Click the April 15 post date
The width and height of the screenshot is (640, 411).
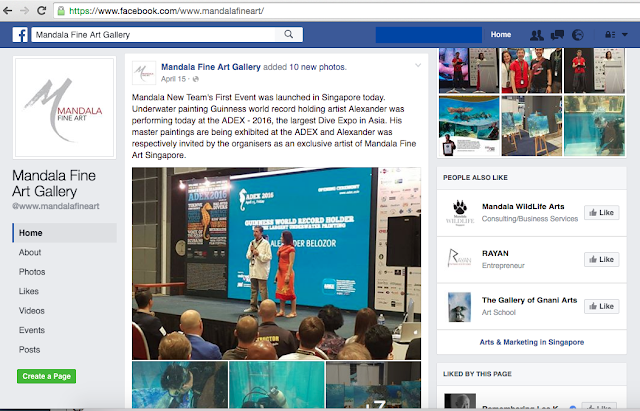click(x=173, y=79)
